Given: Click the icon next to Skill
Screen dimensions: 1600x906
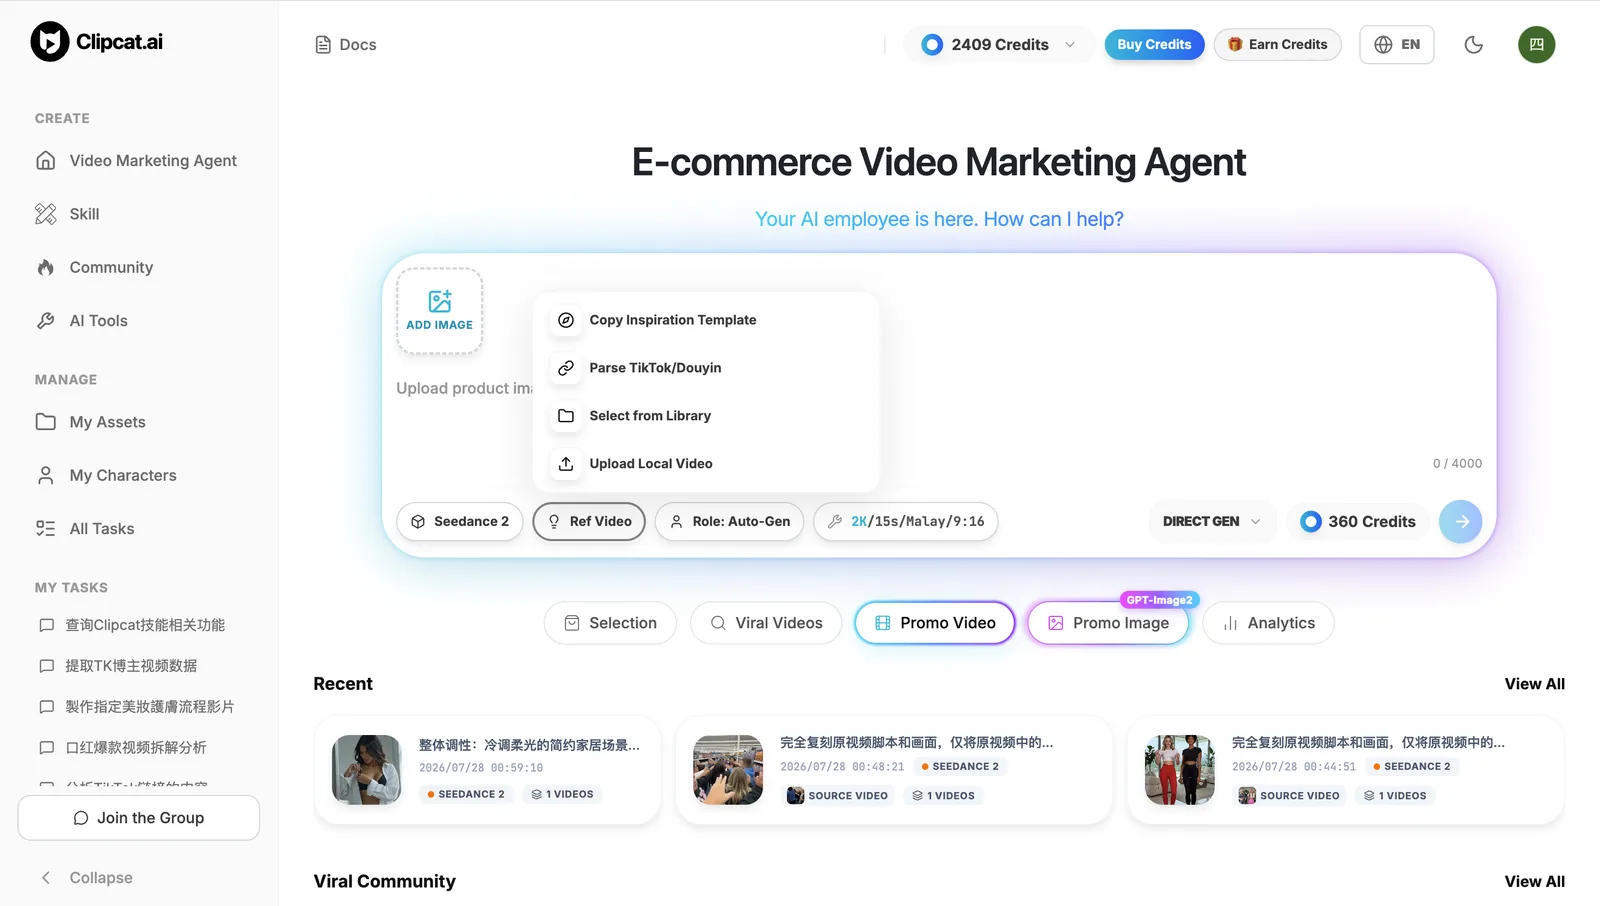Looking at the screenshot, I should (46, 214).
